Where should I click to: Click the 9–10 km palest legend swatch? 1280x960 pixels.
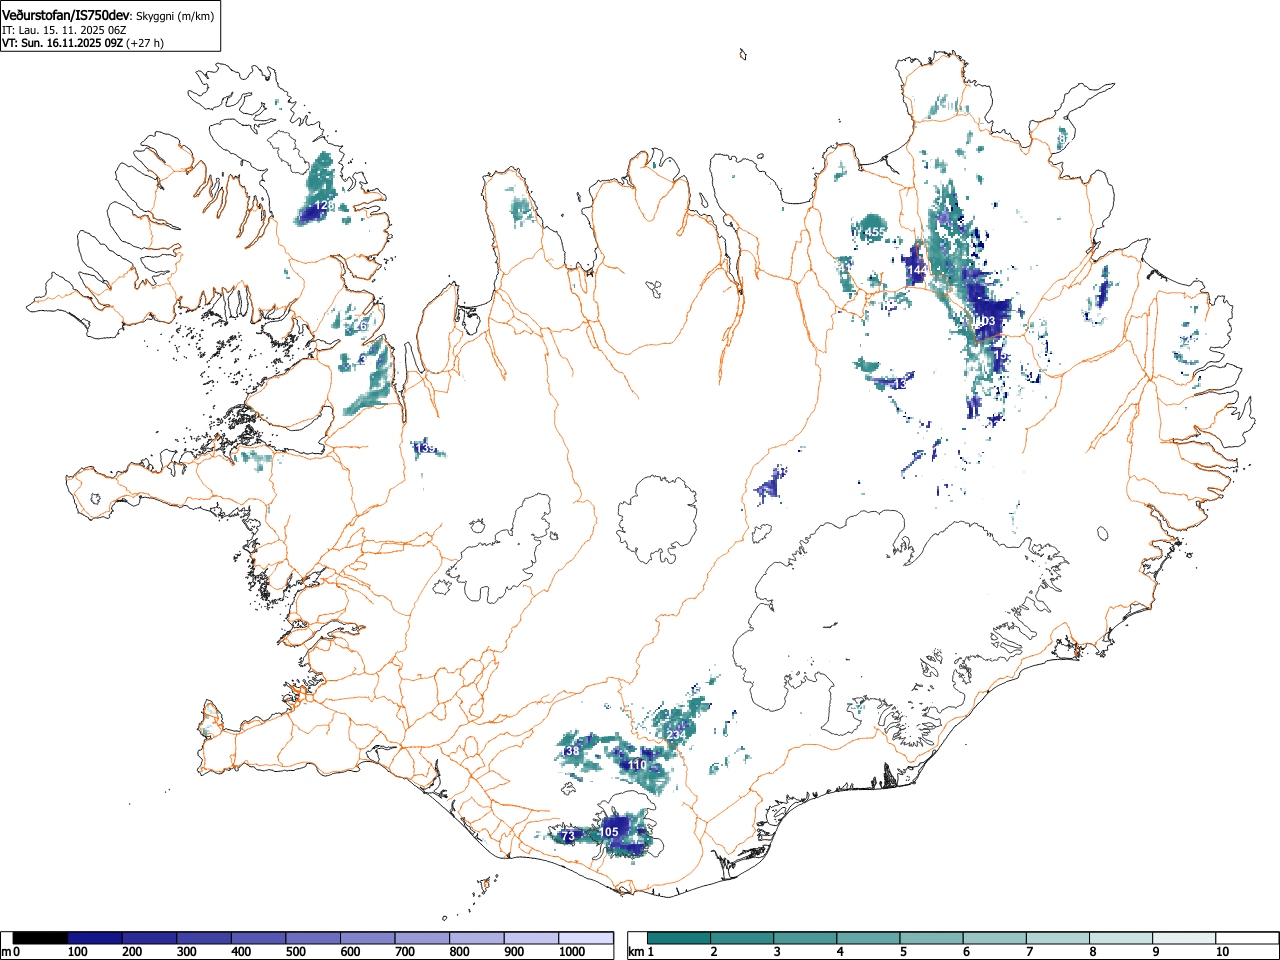[1183, 938]
